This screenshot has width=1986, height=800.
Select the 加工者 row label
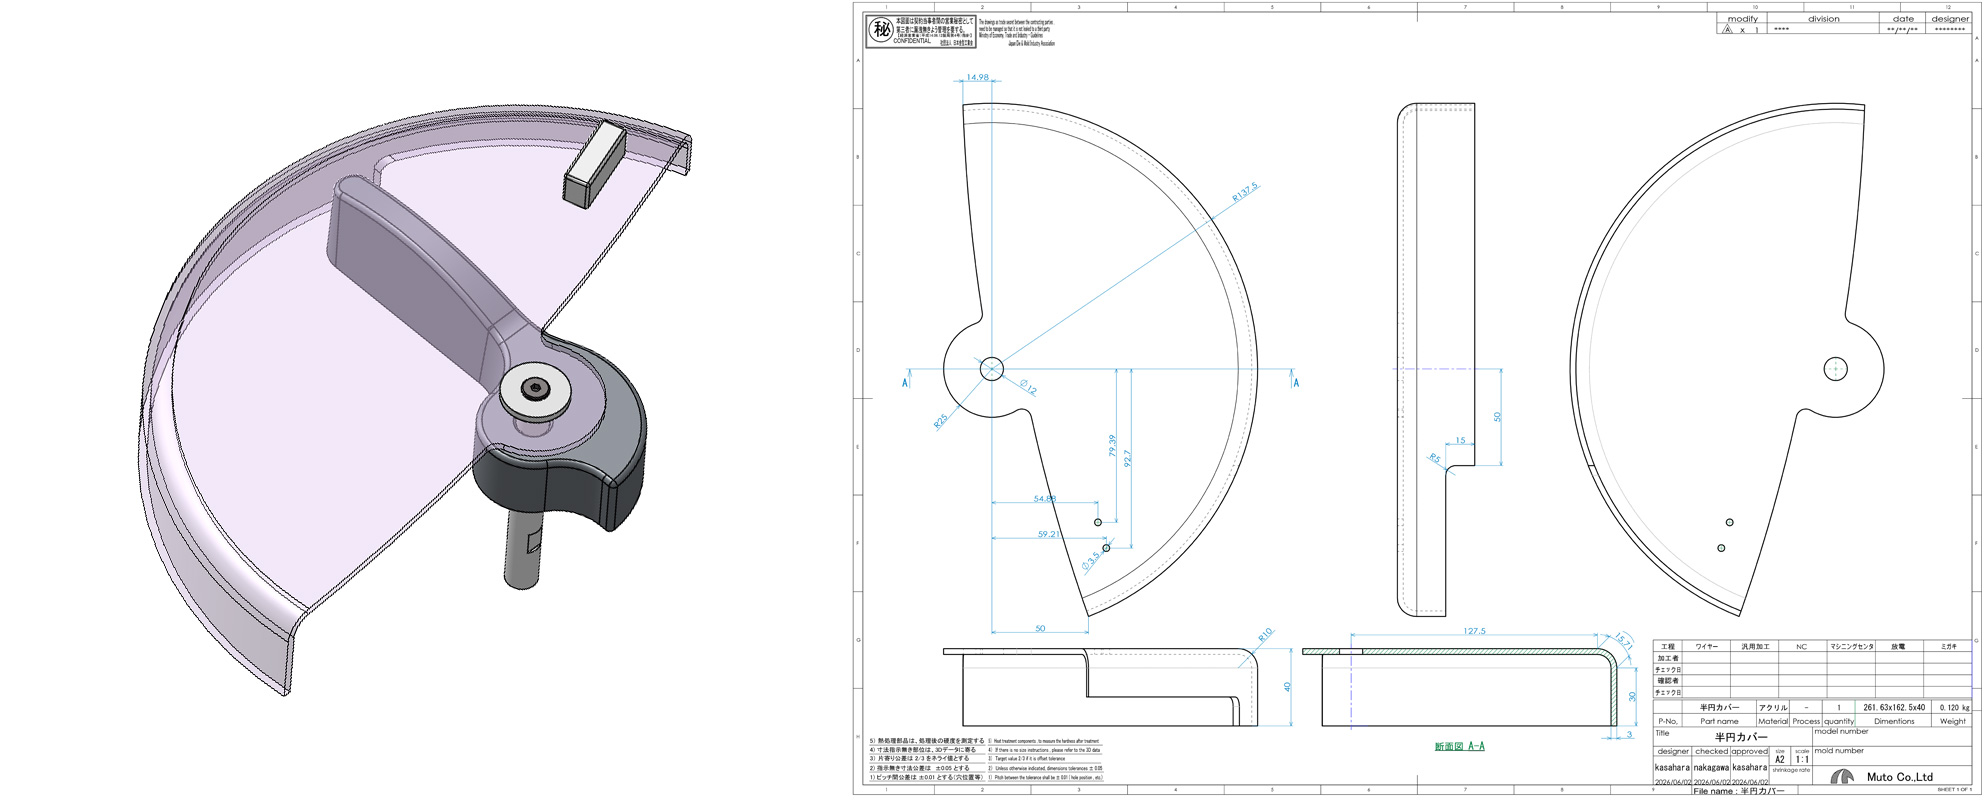click(1668, 658)
